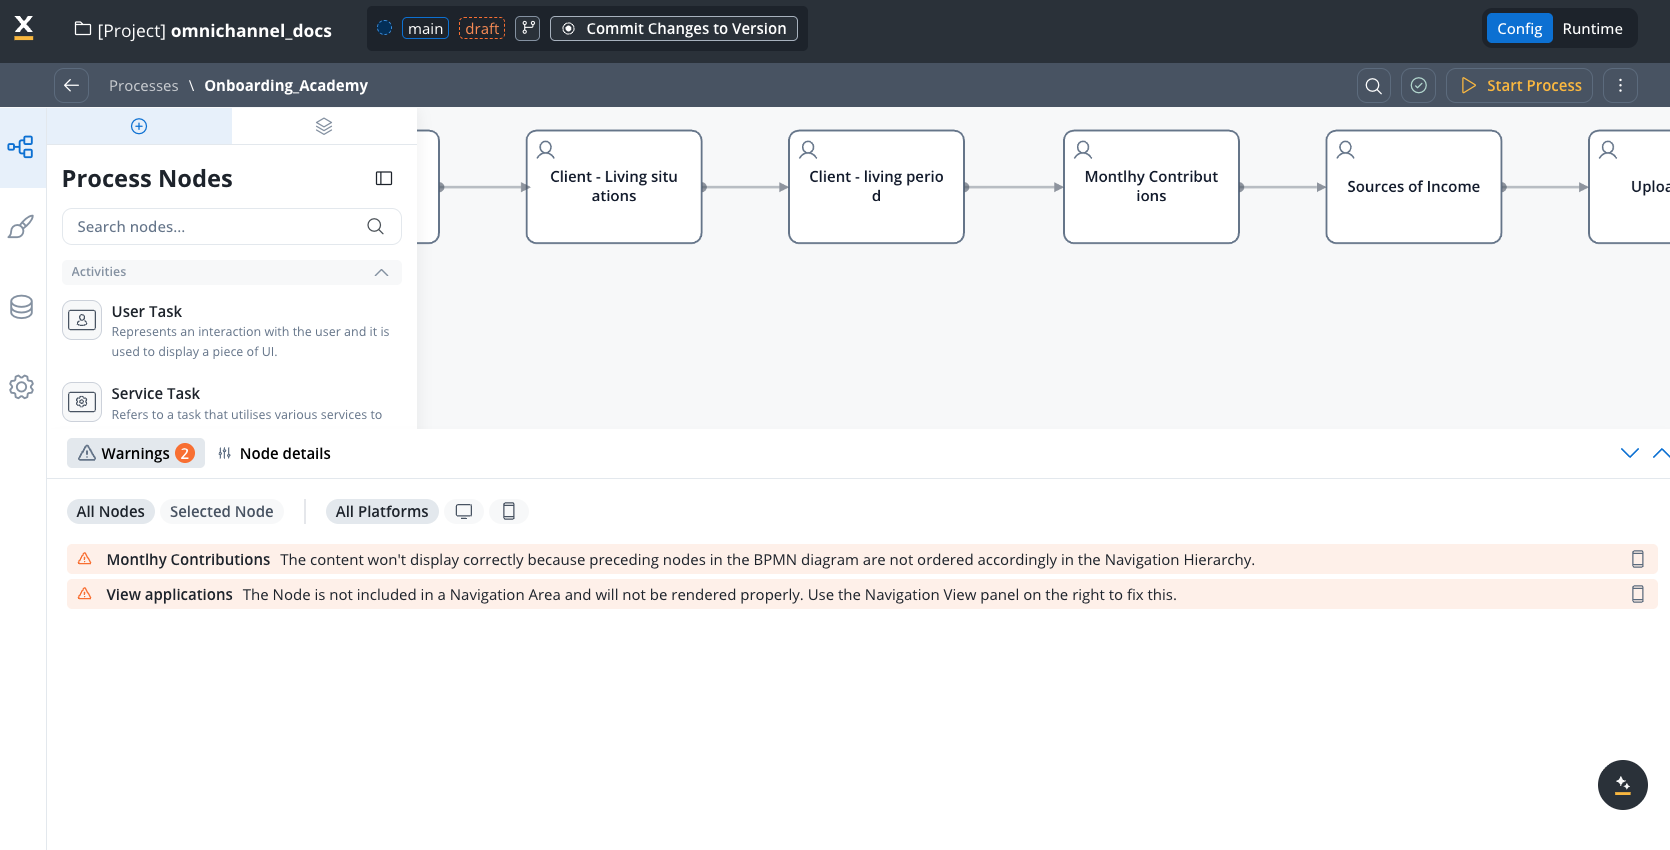Collapse the Activities section
Screen dimensions: 1670x850
(x=381, y=272)
